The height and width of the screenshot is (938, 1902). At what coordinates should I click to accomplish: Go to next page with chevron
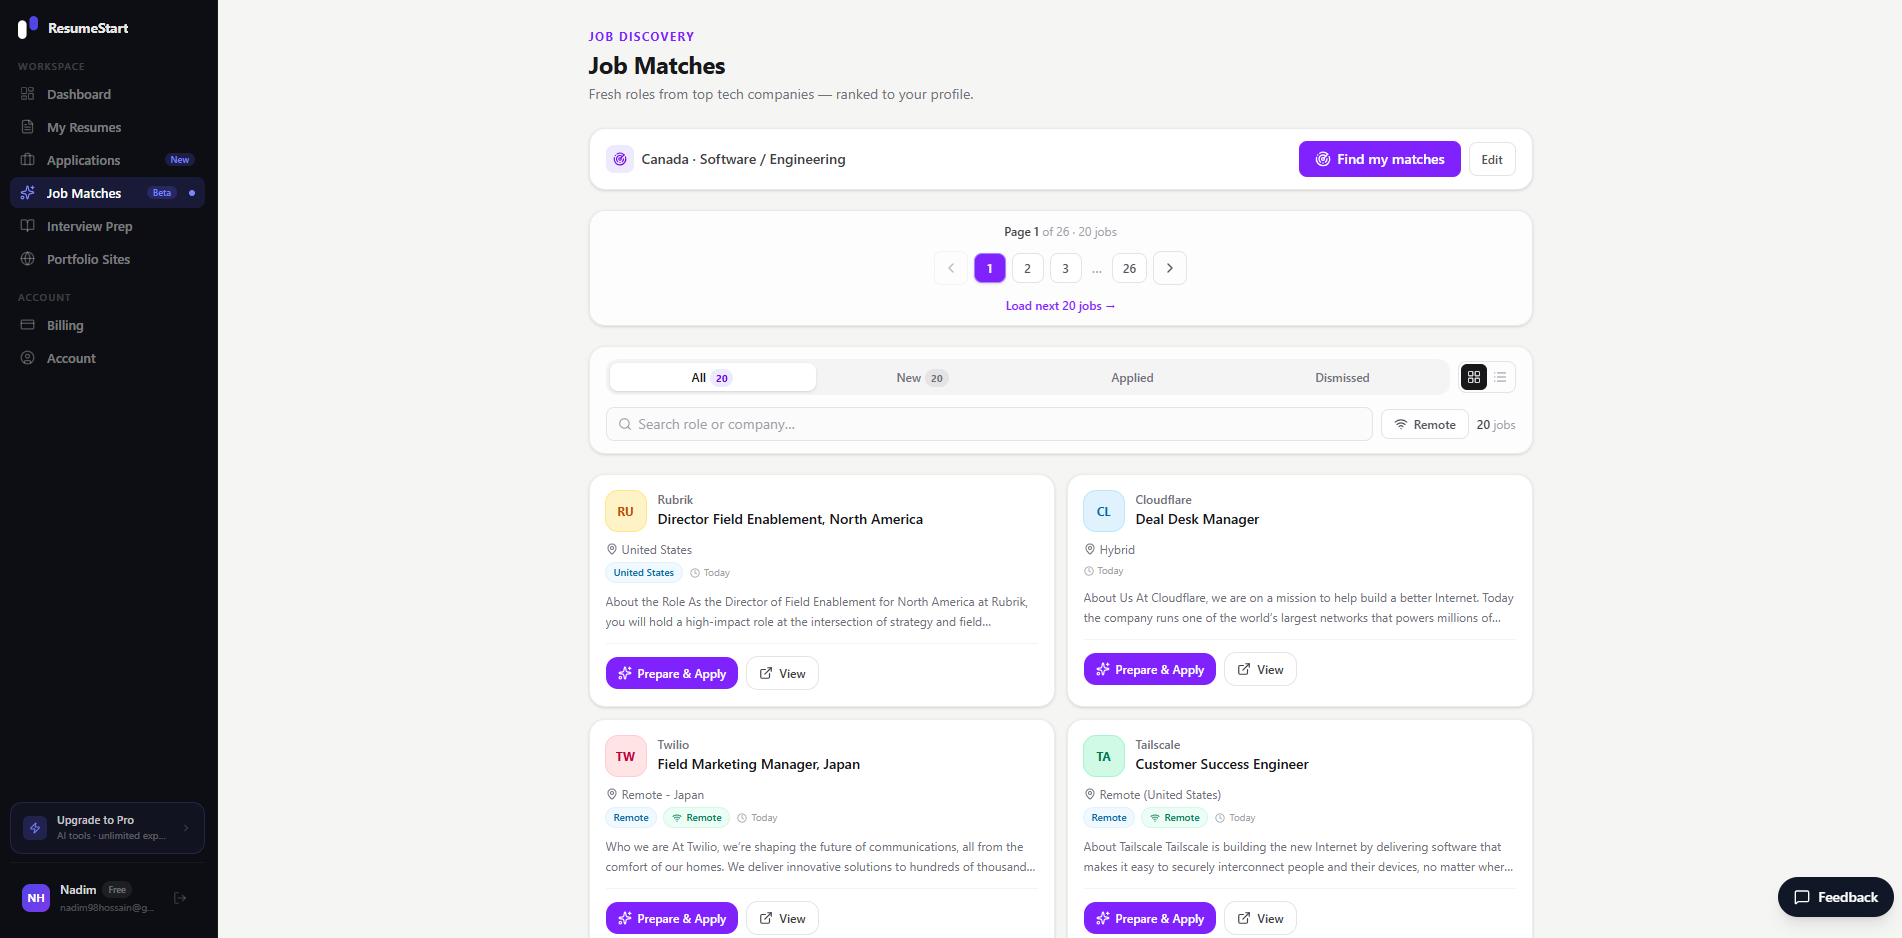(1170, 268)
